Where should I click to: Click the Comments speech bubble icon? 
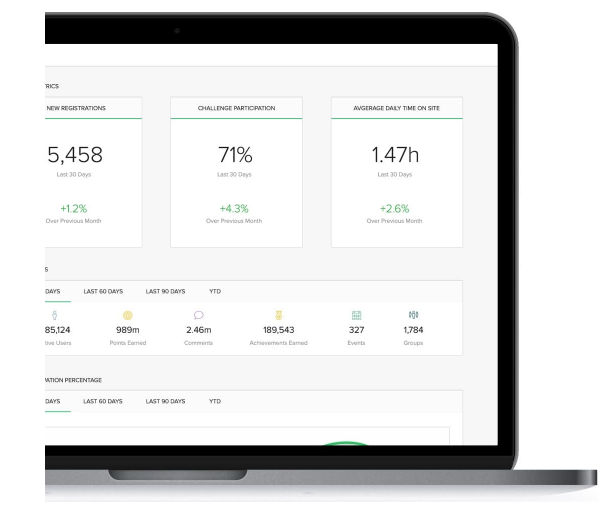tap(199, 315)
